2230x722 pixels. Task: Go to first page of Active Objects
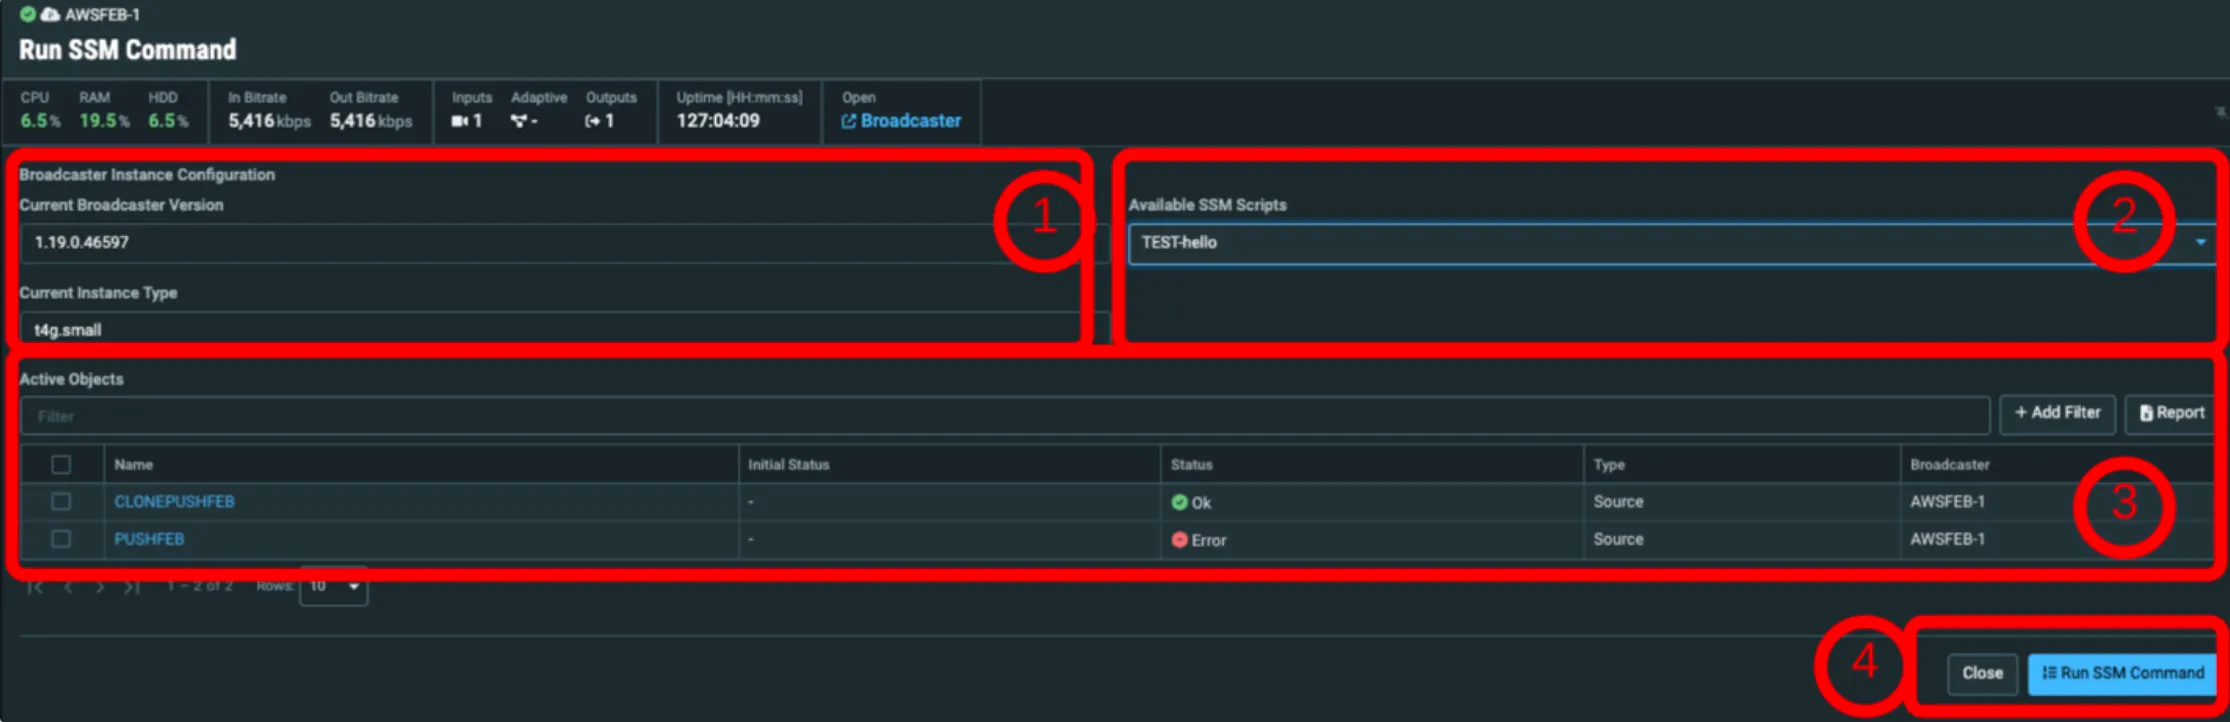(x=35, y=587)
